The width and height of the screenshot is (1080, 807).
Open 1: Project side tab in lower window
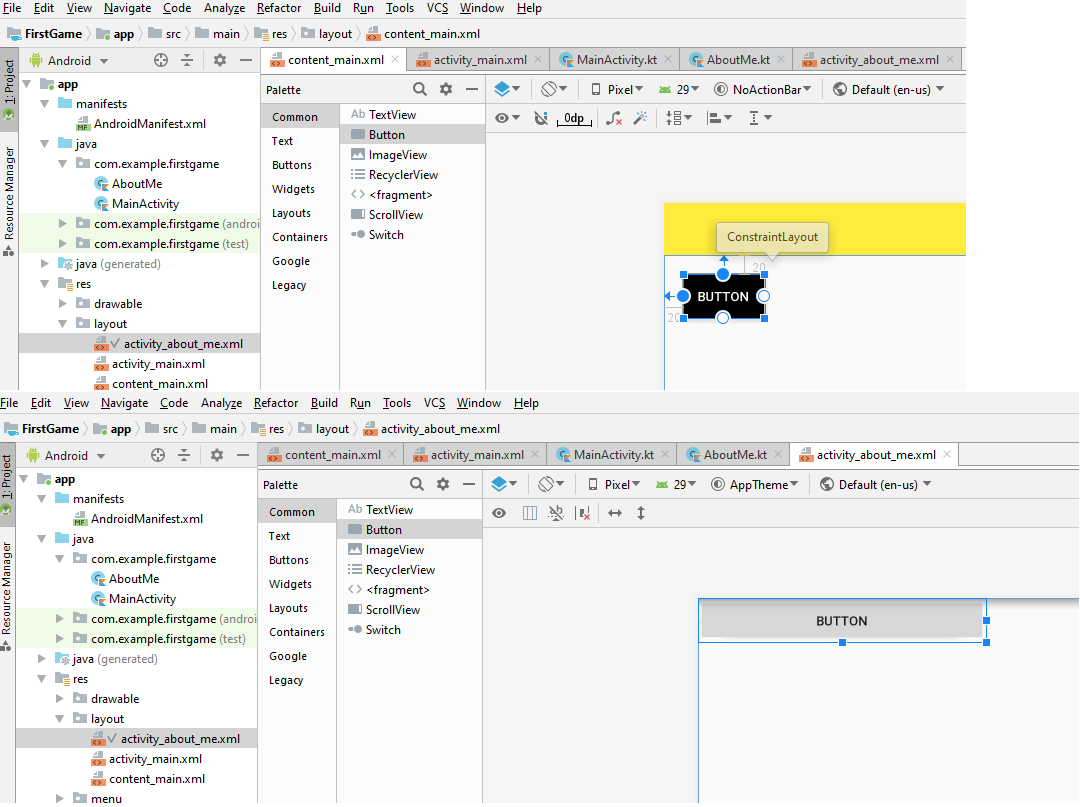6,483
